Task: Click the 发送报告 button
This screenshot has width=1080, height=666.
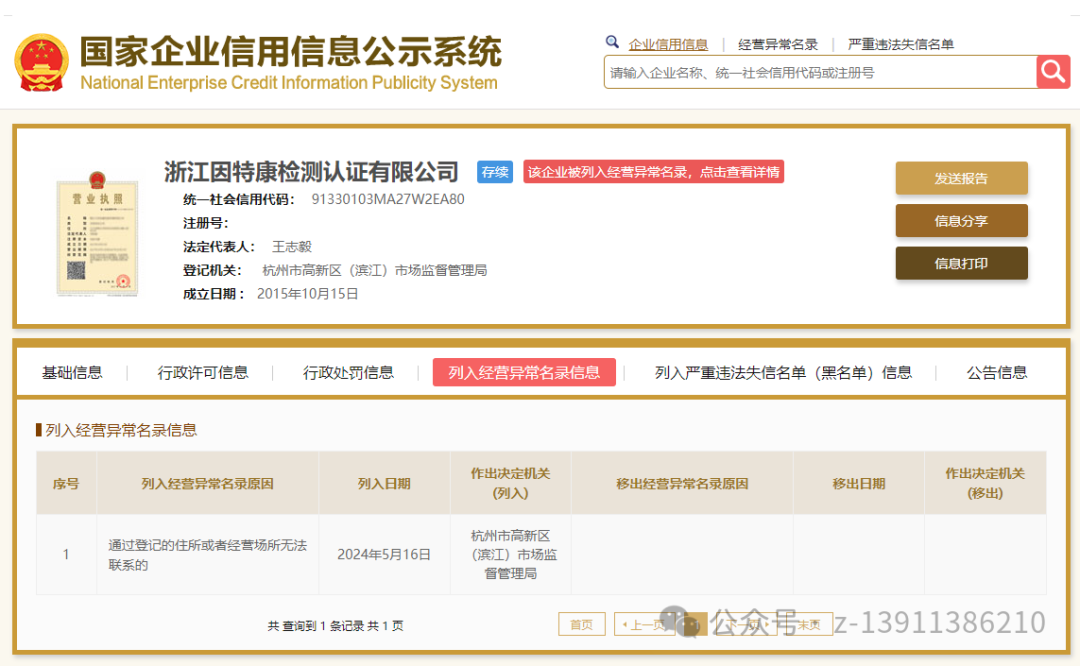Action: click(961, 177)
